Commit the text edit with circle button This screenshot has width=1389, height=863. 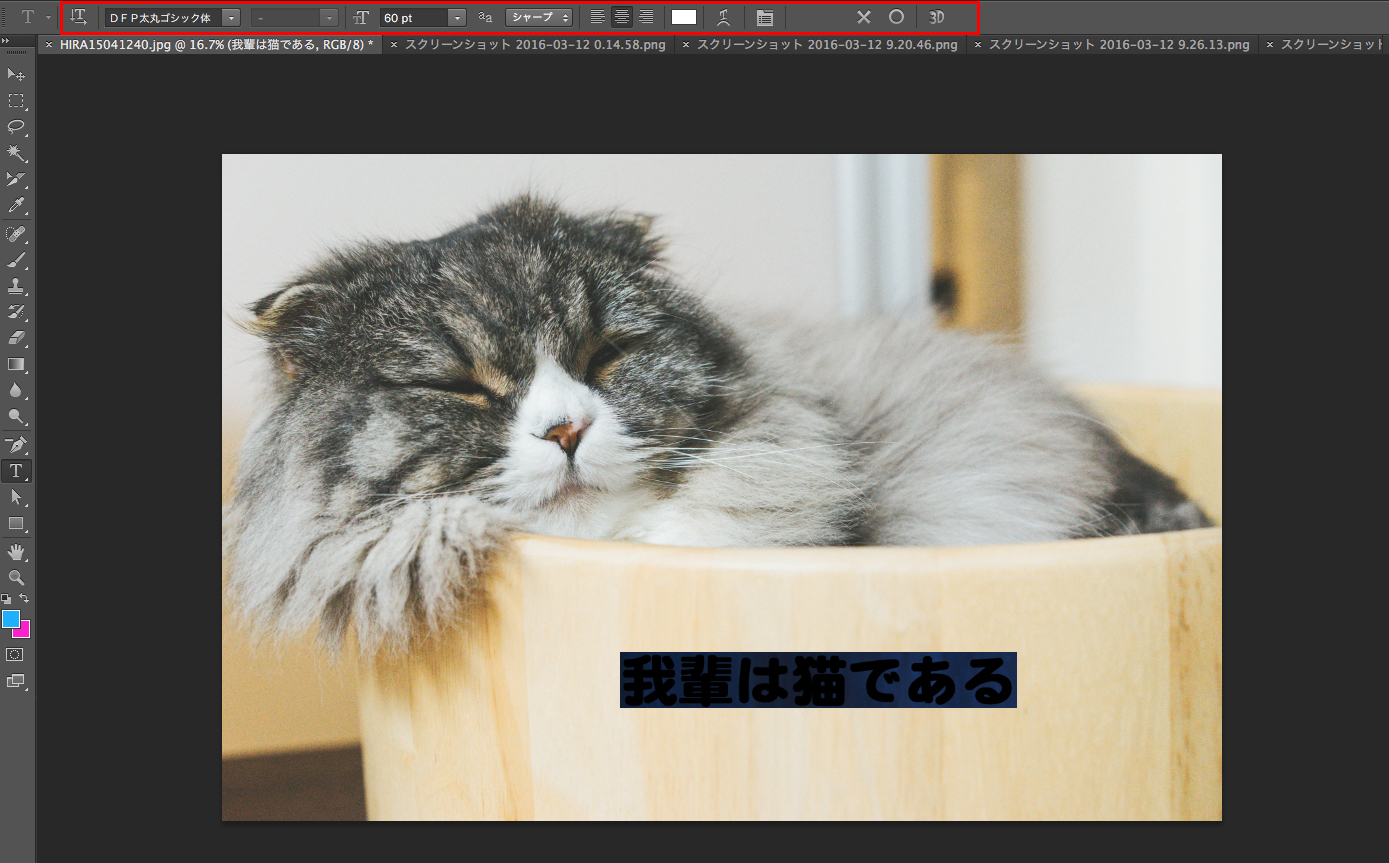tap(896, 17)
